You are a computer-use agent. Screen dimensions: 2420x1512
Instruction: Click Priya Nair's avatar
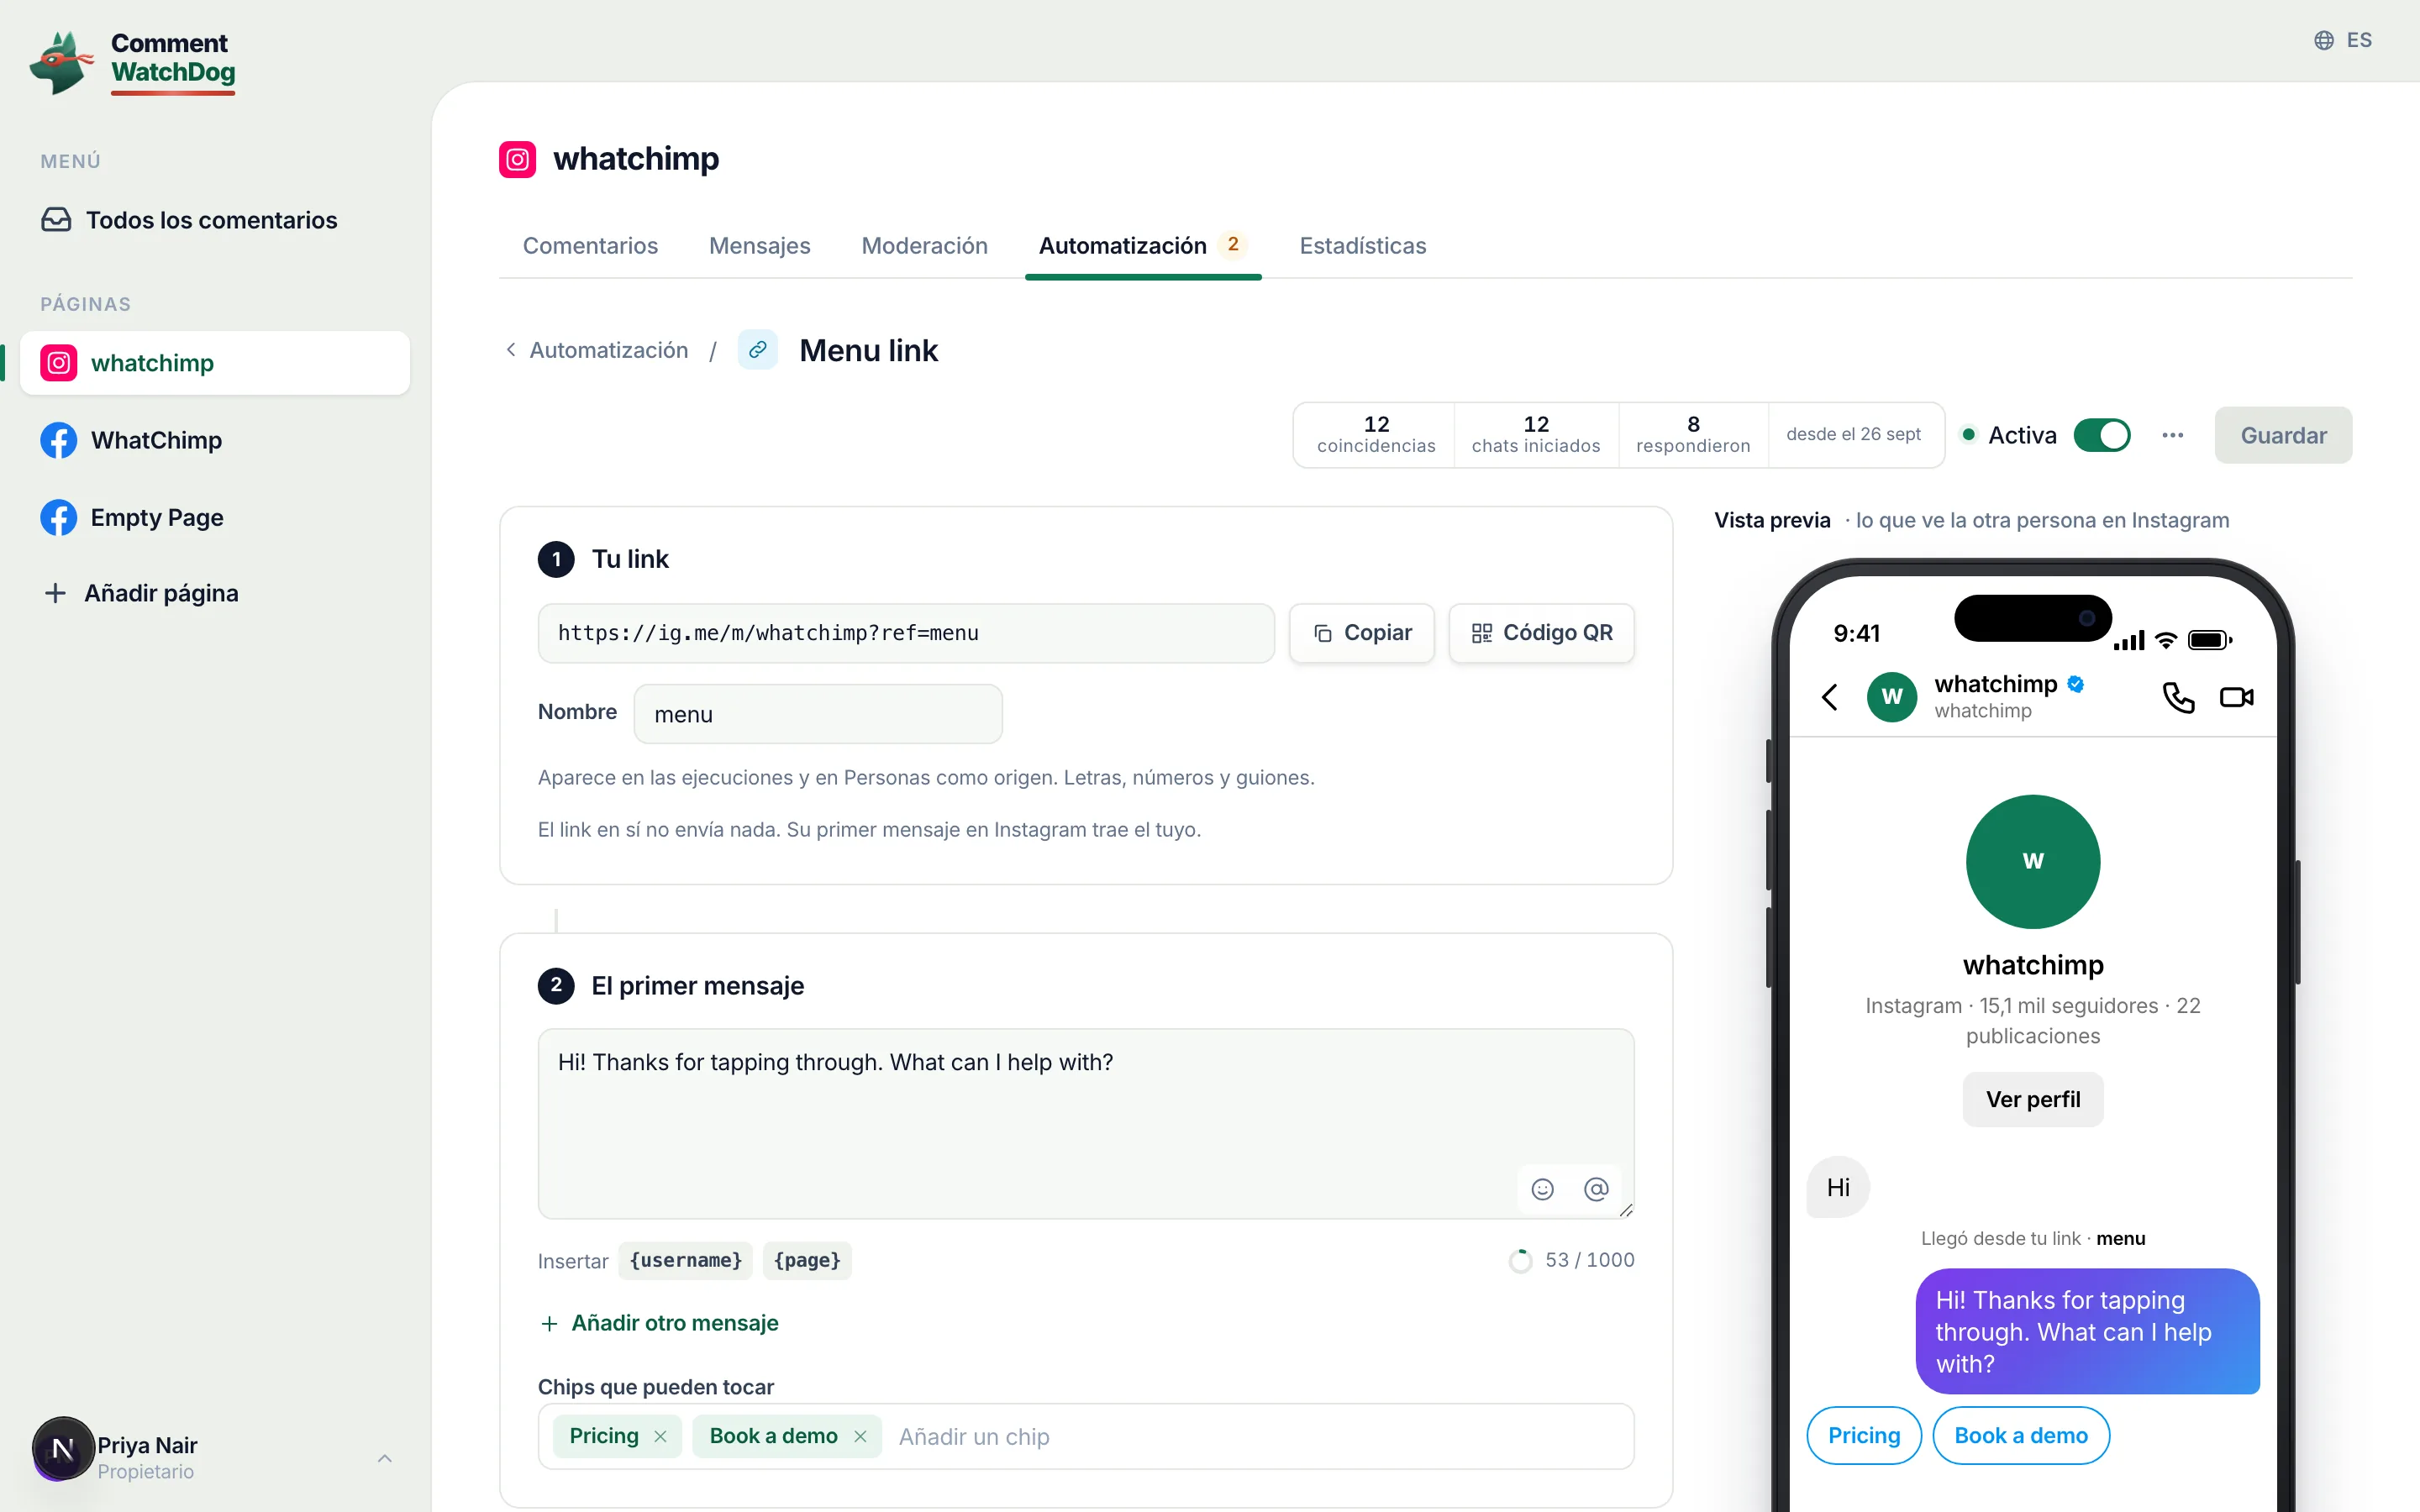point(63,1448)
